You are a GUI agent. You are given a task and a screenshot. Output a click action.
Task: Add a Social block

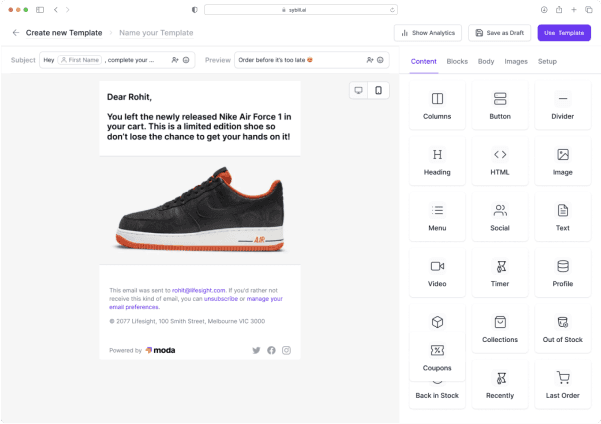500,217
